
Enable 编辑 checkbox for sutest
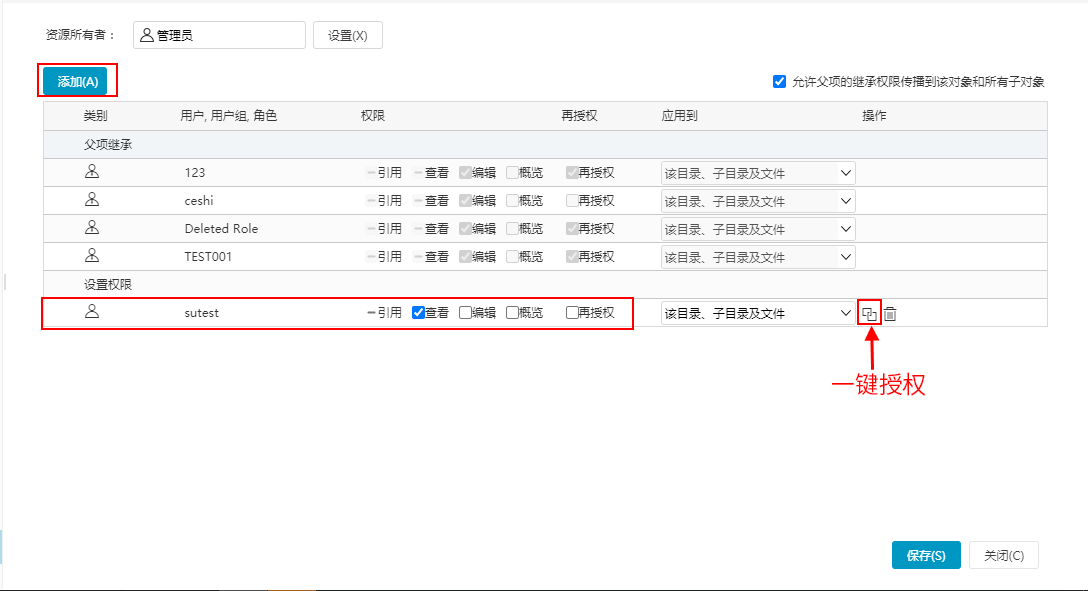coord(466,312)
